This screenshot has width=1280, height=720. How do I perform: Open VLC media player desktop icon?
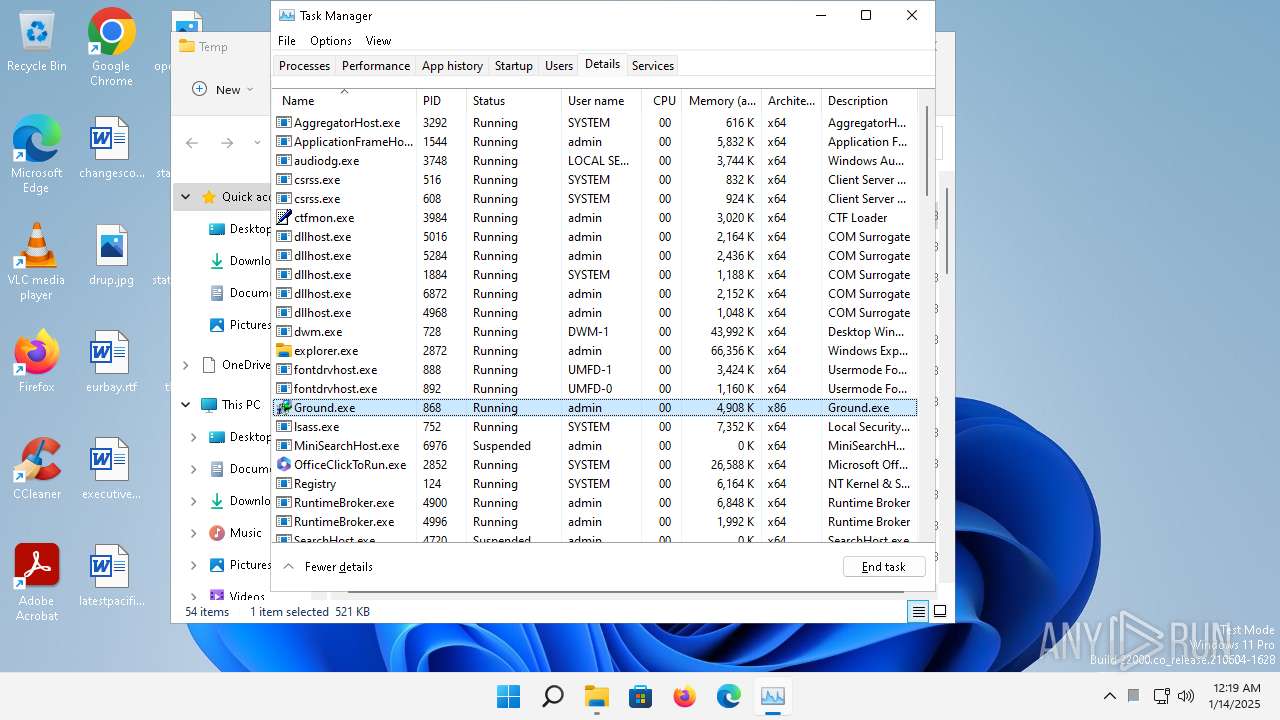click(37, 262)
